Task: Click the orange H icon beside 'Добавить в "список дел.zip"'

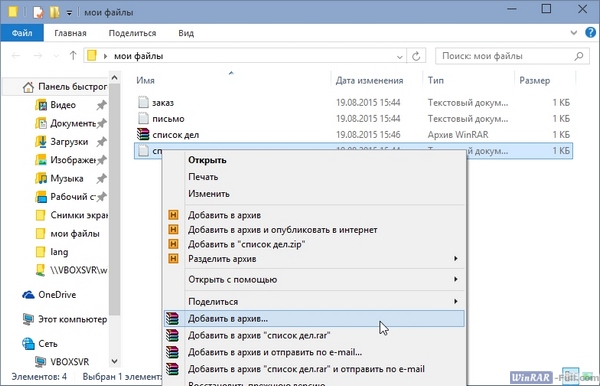Action: click(x=173, y=244)
